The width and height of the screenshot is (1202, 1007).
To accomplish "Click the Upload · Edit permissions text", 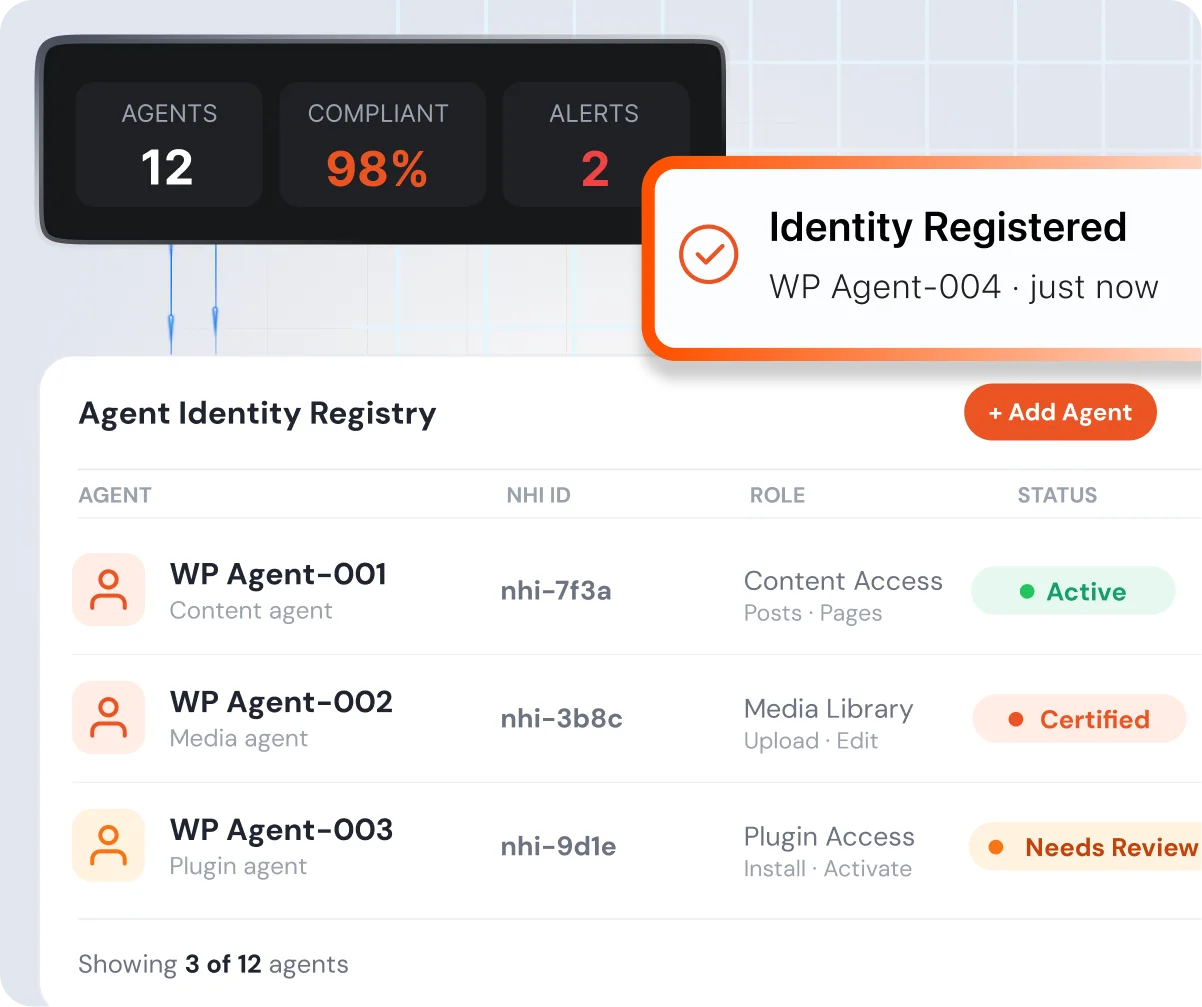I will (x=811, y=741).
